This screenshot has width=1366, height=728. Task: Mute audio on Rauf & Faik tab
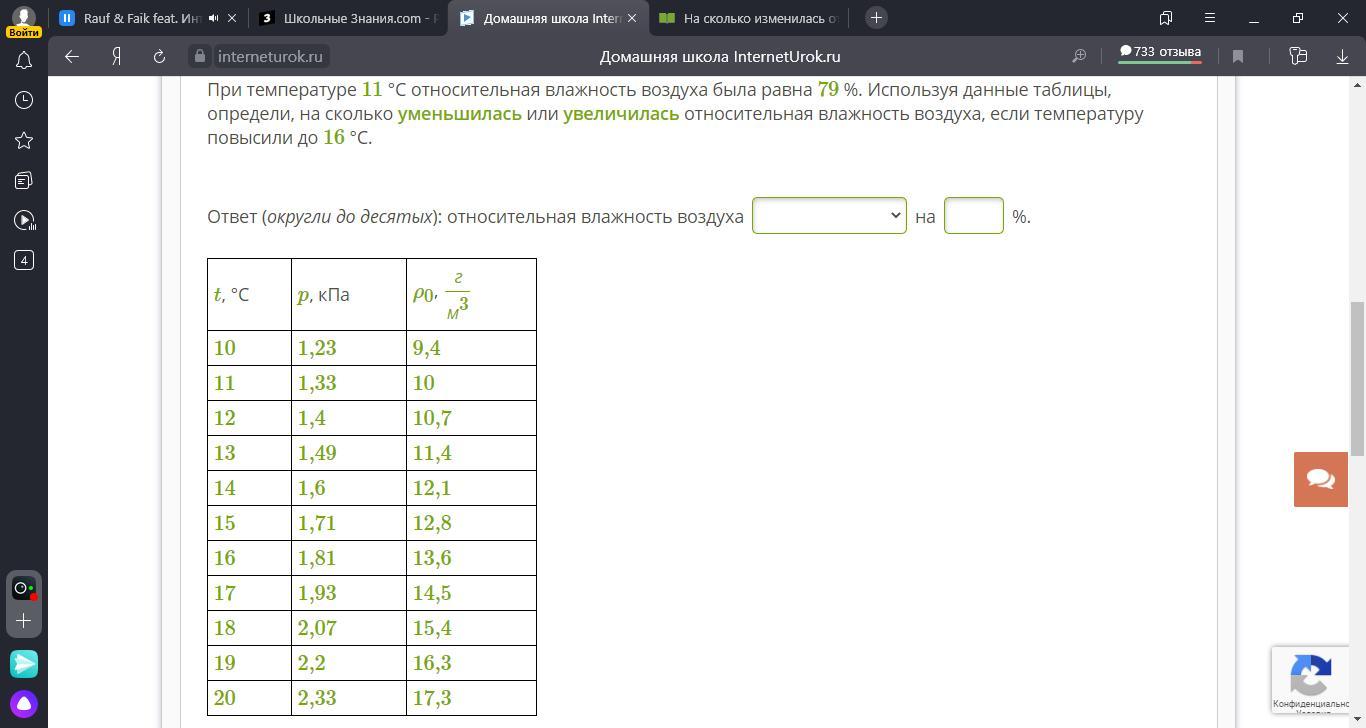coord(213,18)
